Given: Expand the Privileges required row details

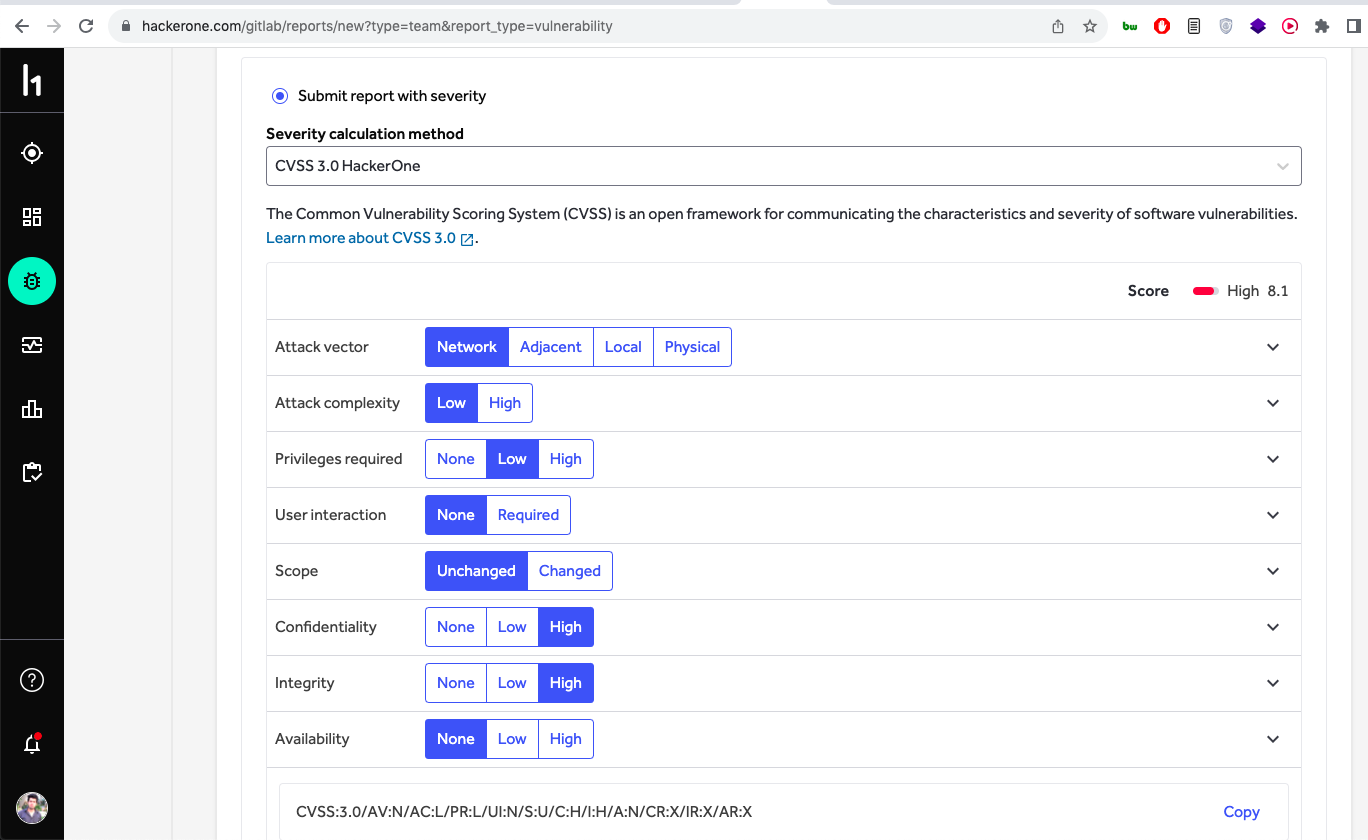Looking at the screenshot, I should (1273, 459).
